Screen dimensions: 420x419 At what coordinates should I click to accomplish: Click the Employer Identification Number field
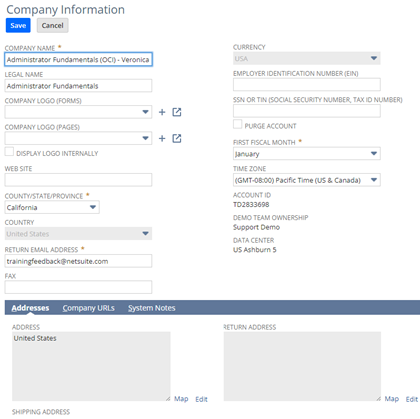(x=307, y=85)
